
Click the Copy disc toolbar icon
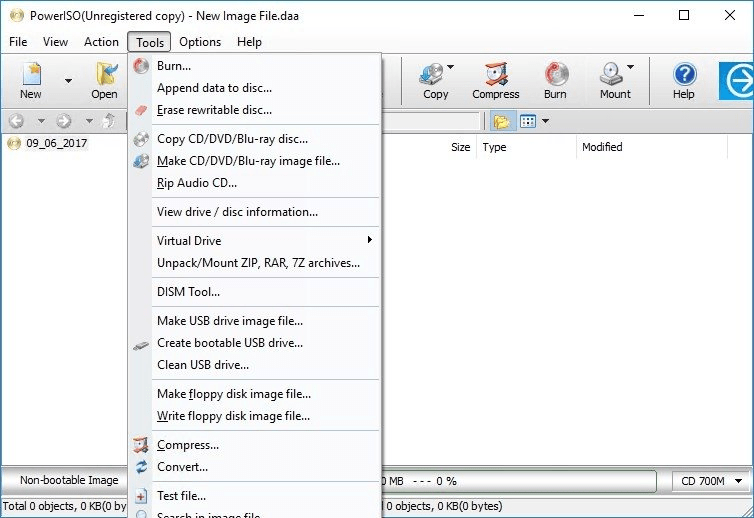[x=435, y=80]
